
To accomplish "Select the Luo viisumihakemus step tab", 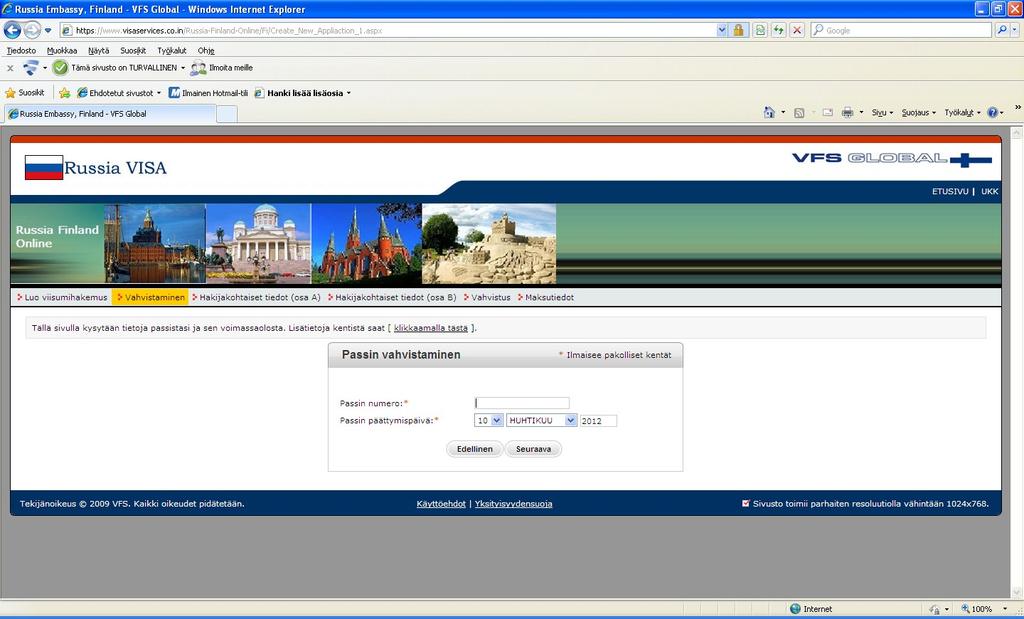I will coord(62,297).
